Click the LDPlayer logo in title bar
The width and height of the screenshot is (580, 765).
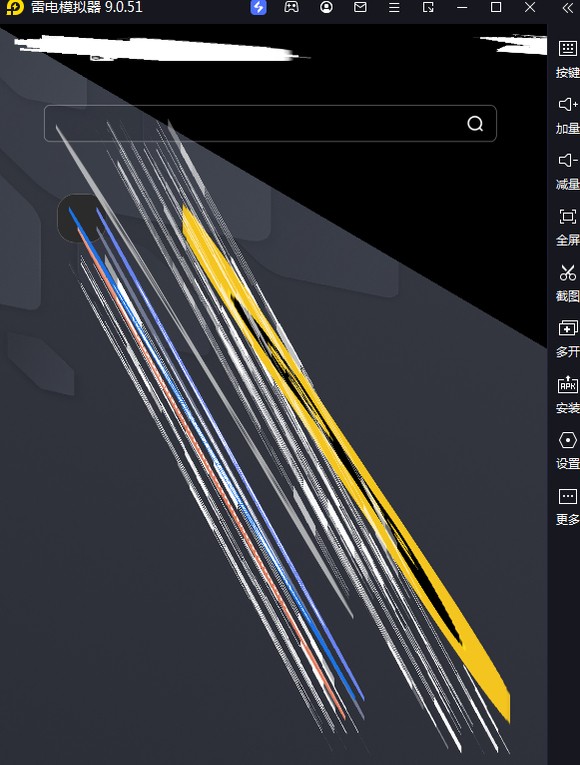point(15,7)
